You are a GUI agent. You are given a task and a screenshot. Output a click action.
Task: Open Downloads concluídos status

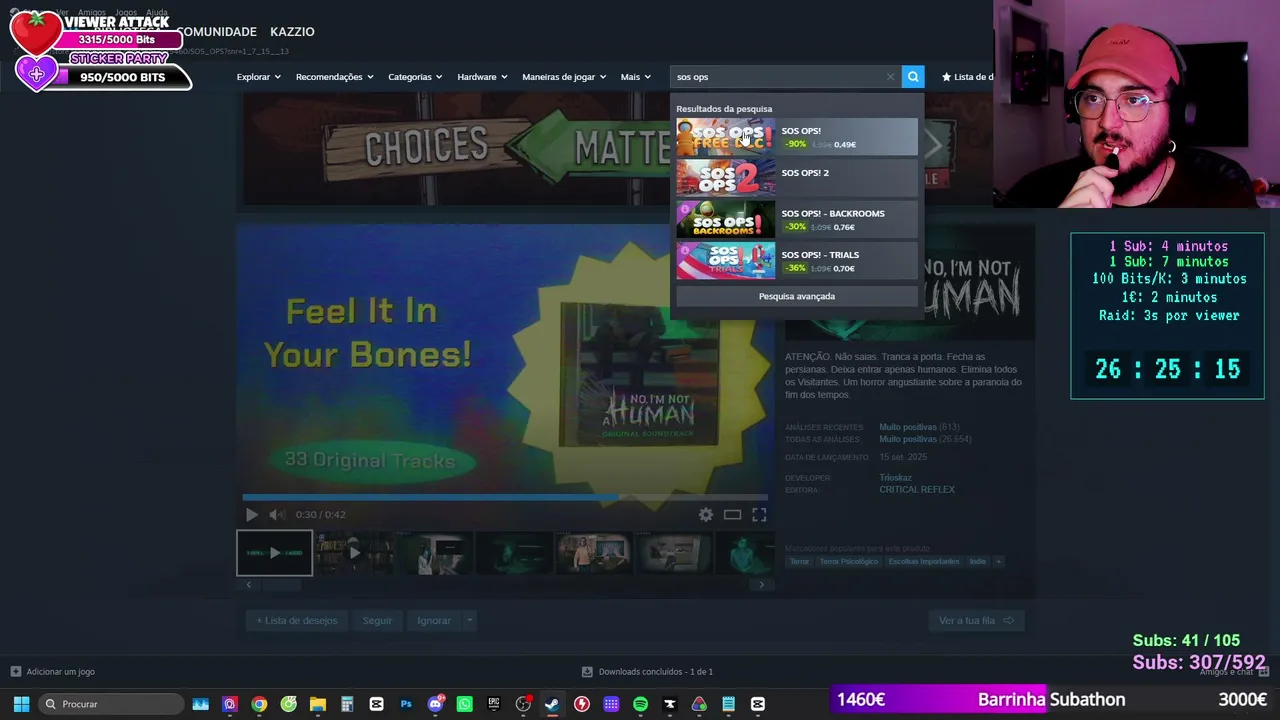(647, 672)
